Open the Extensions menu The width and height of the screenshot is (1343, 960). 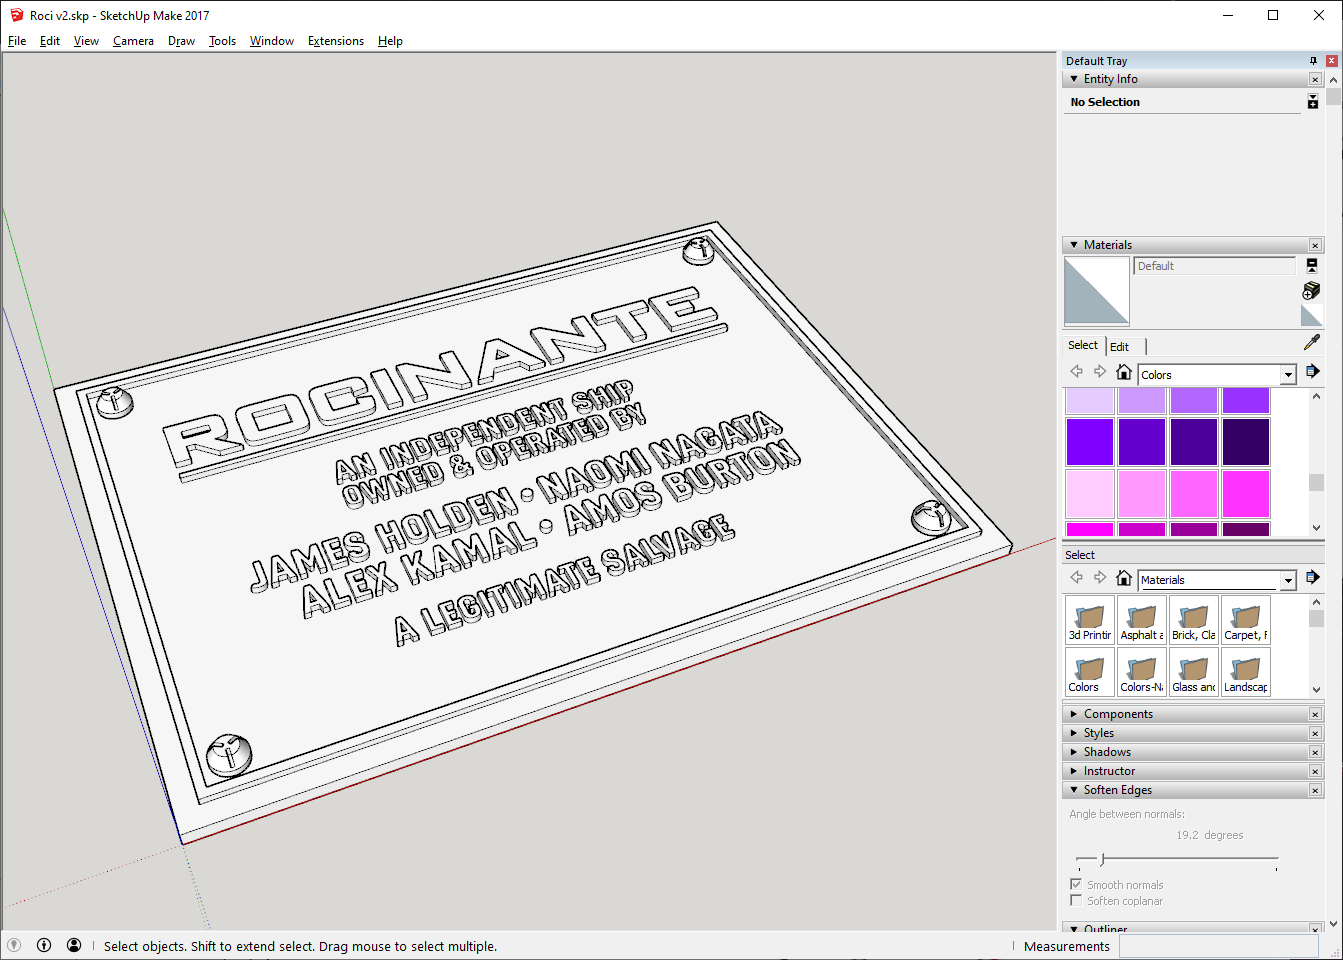click(335, 41)
